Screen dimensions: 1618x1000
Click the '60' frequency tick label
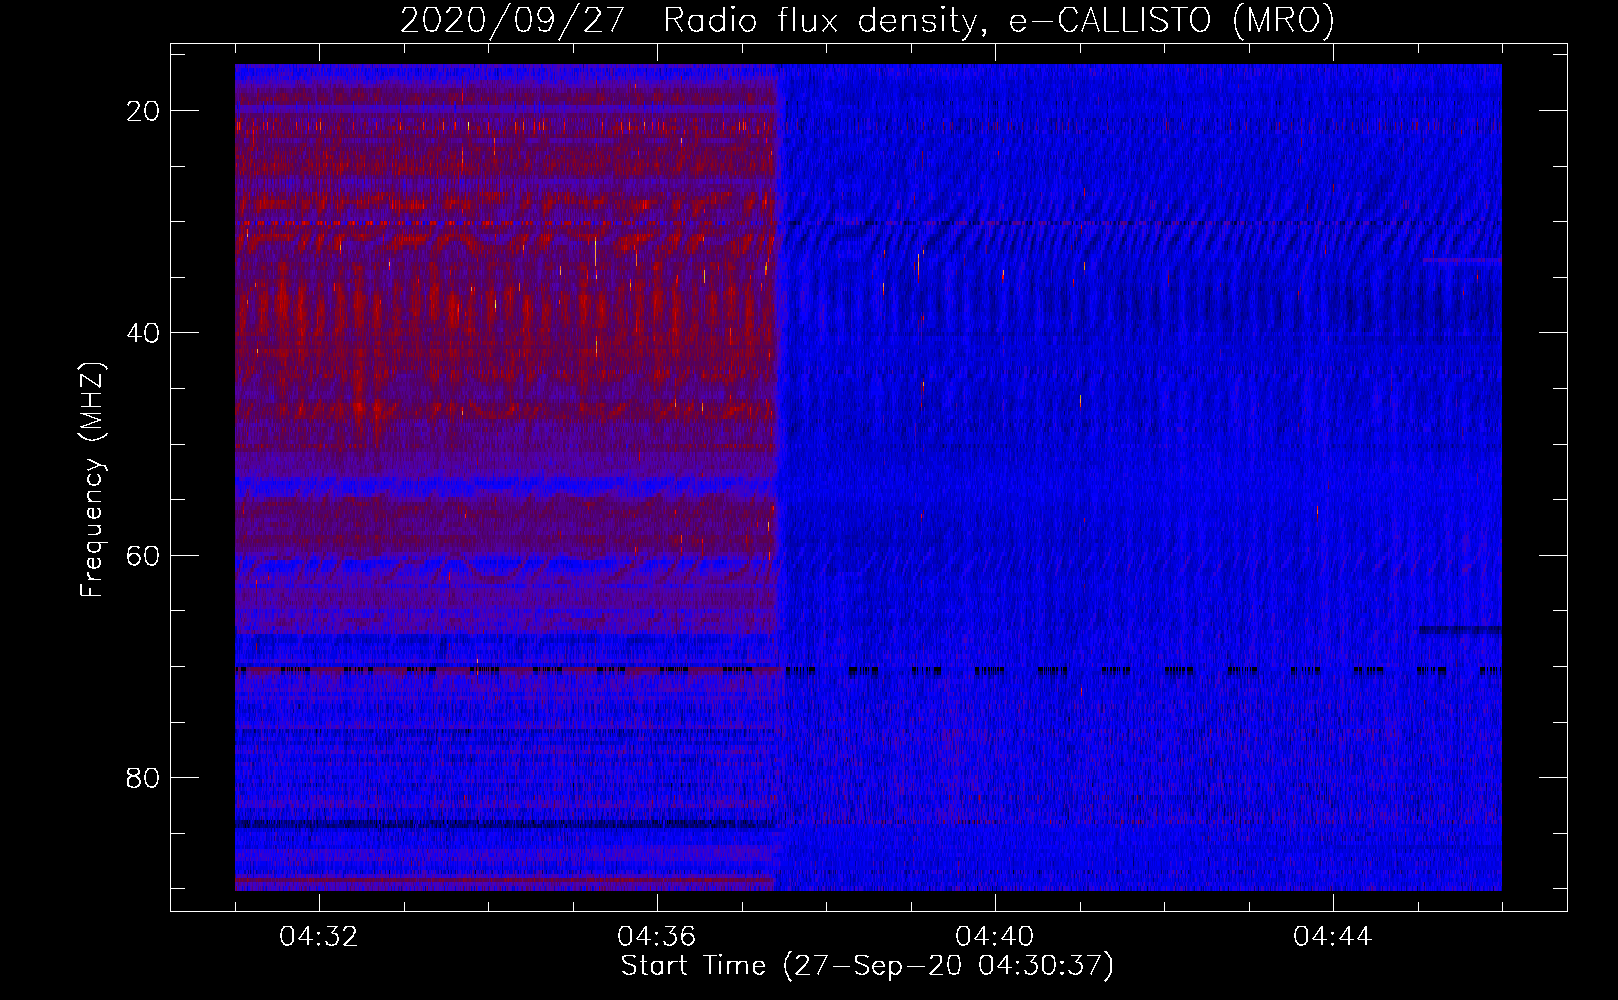click(143, 555)
